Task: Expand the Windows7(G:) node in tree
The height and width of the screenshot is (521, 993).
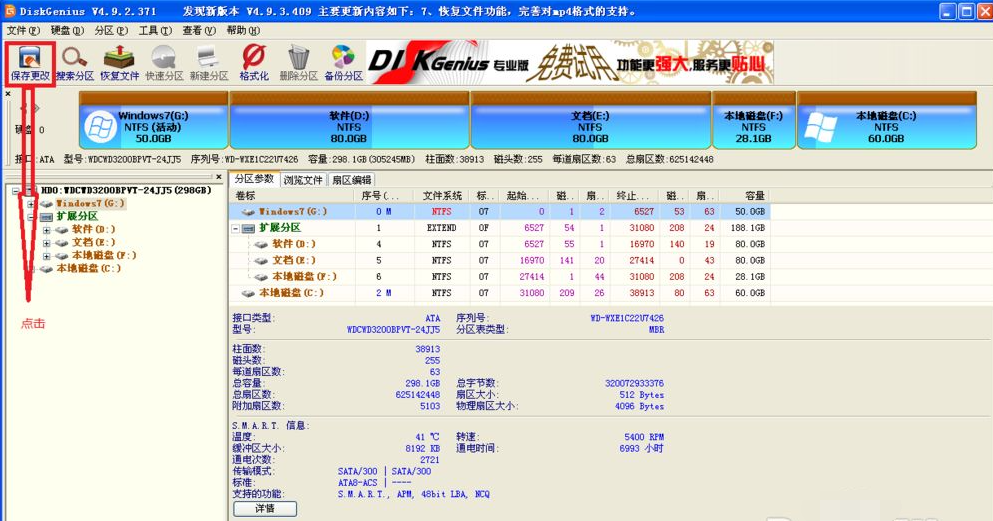Action: tap(30, 204)
